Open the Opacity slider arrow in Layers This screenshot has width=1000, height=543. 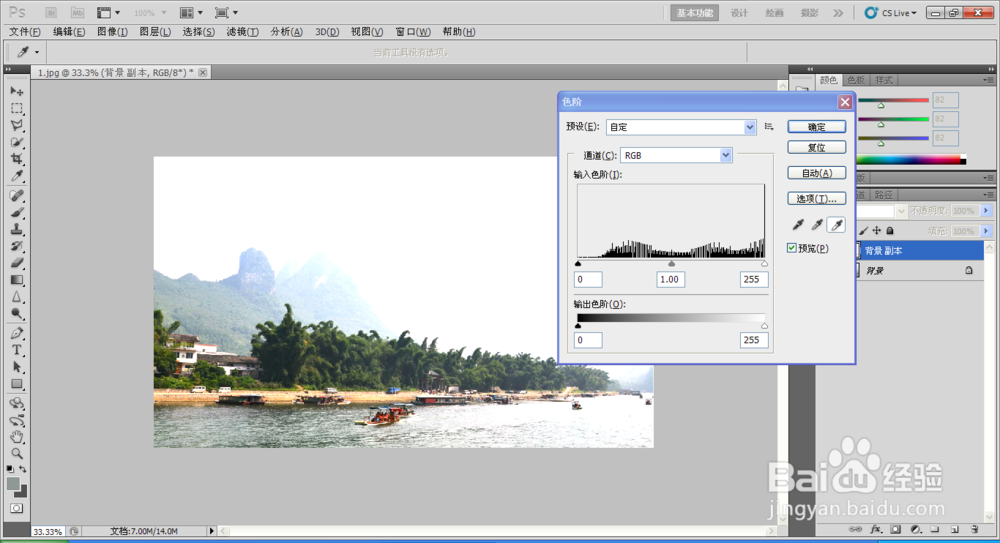coord(986,211)
